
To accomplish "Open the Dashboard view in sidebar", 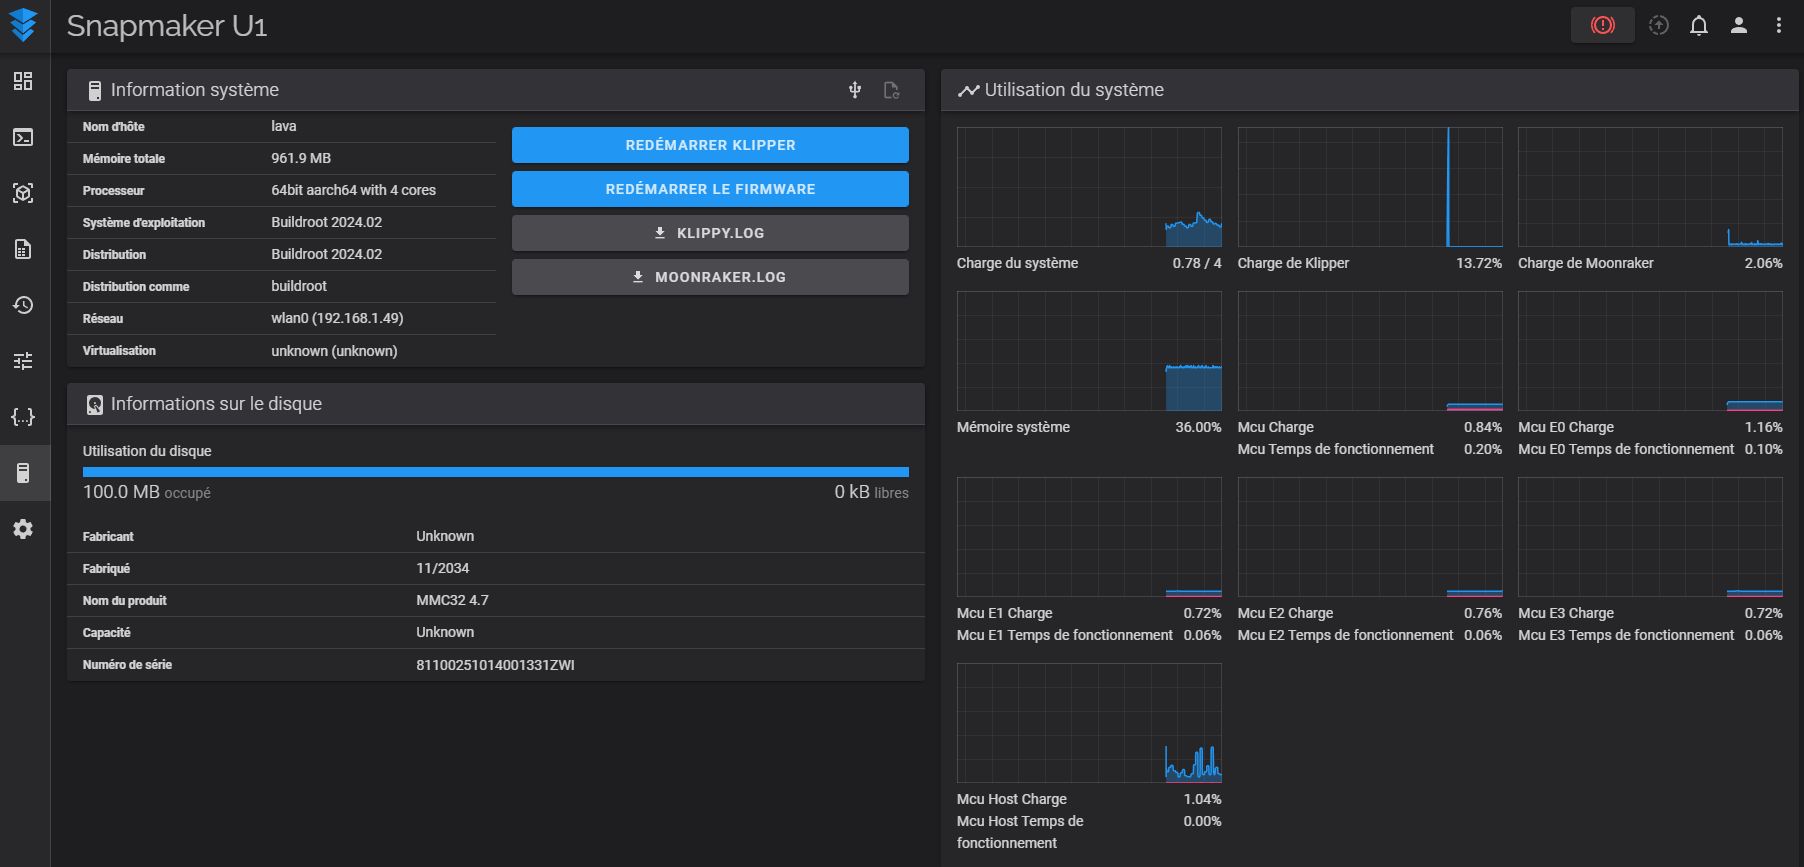I will click(23, 81).
